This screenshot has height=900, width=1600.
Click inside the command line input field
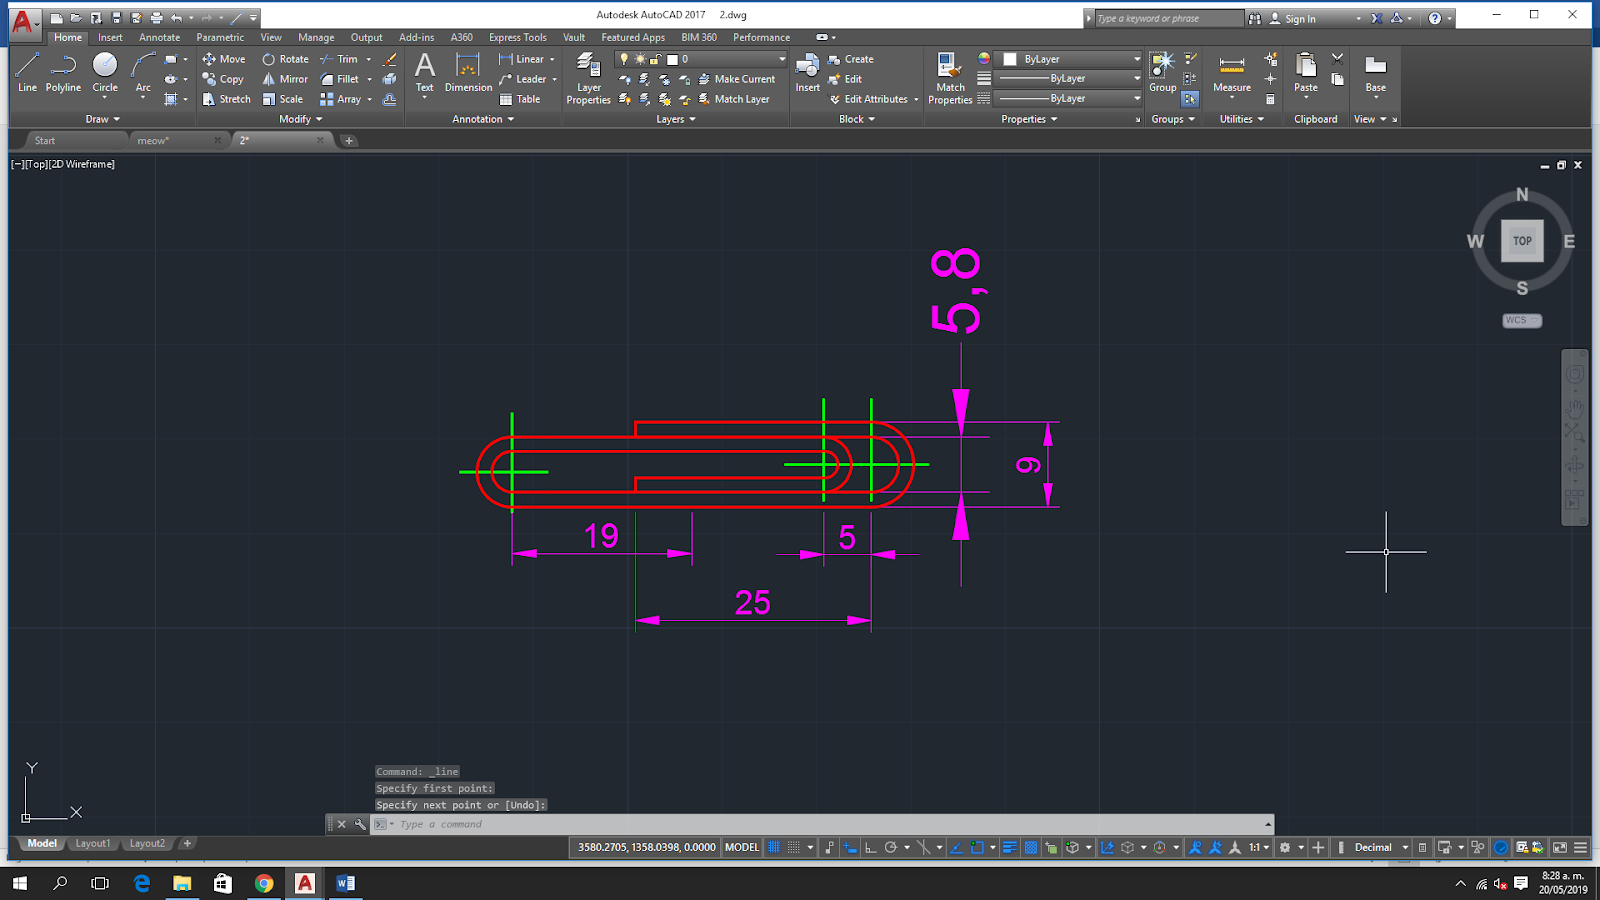click(x=600, y=824)
